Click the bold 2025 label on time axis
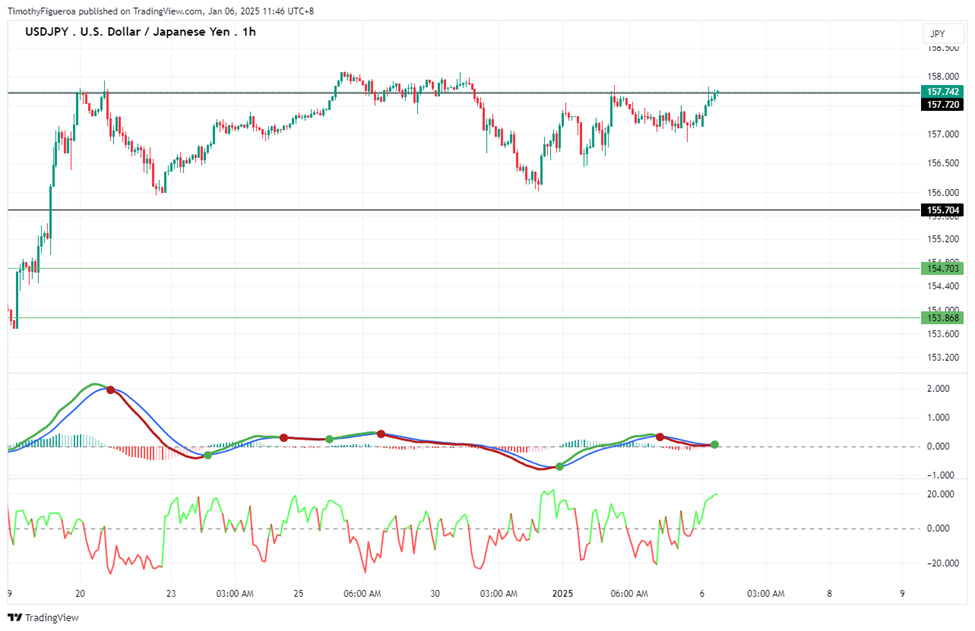The image size is (975, 631). [x=562, y=594]
